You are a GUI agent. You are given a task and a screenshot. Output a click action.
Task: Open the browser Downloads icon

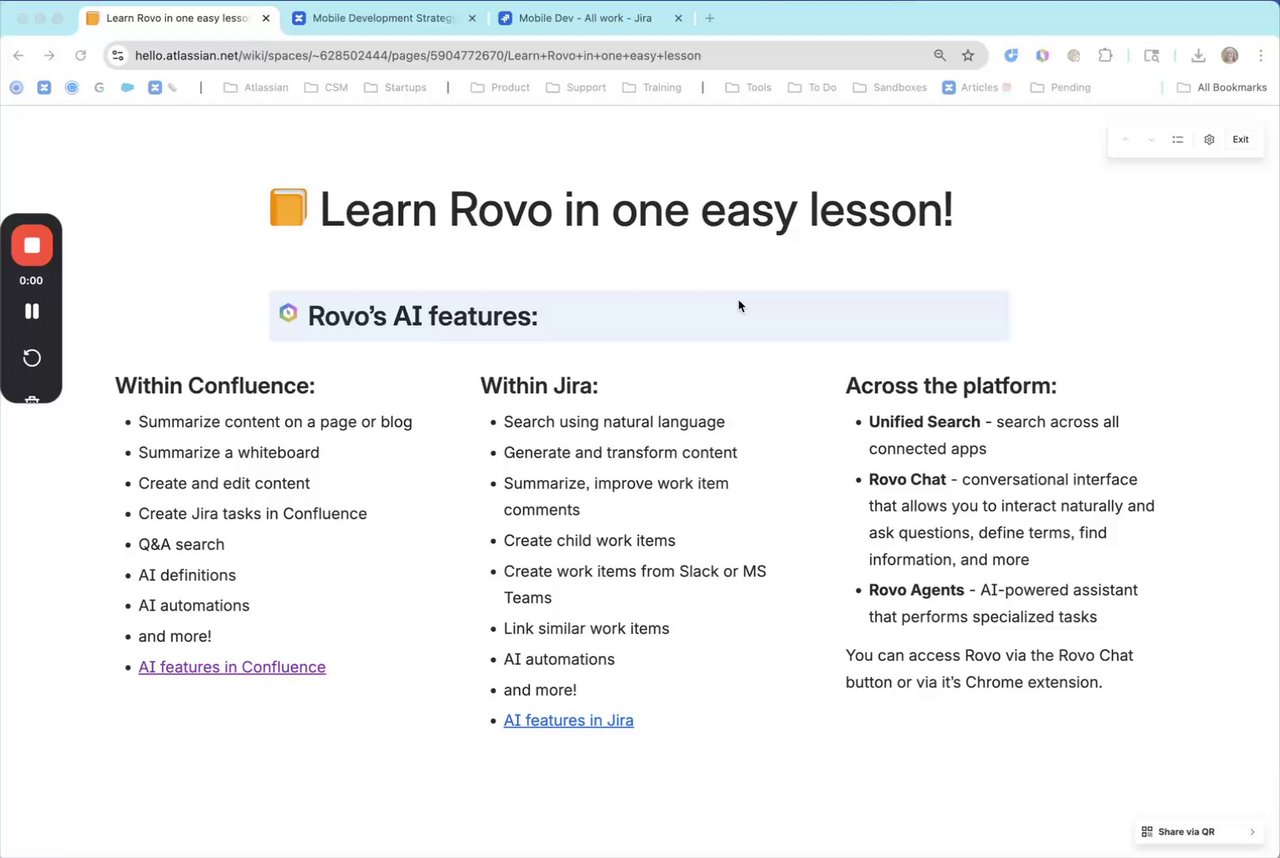[1198, 56]
